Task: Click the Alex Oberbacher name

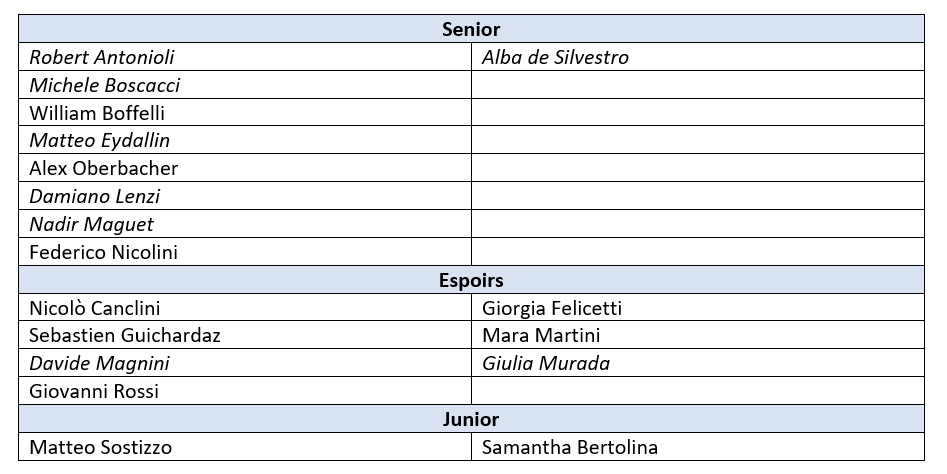Action: [x=103, y=168]
